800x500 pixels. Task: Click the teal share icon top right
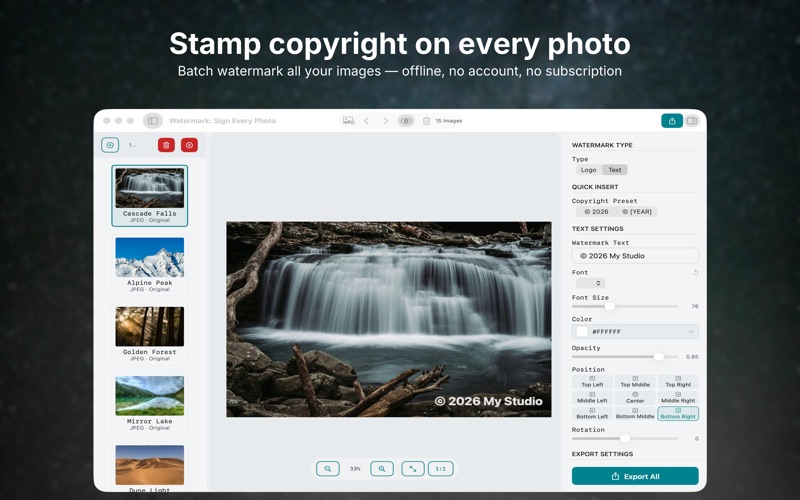point(672,121)
